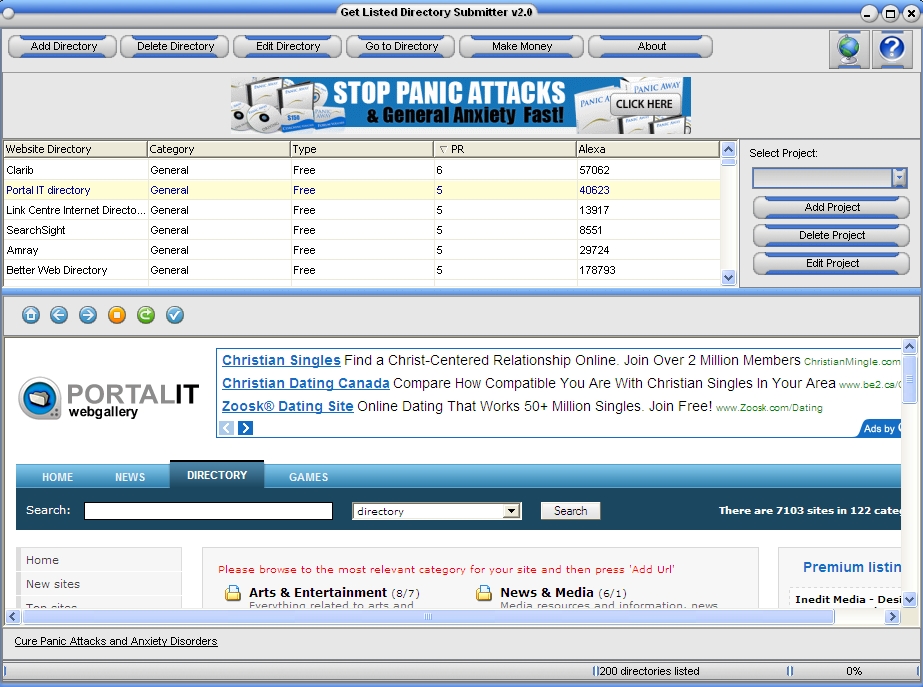Image resolution: width=923 pixels, height=687 pixels.
Task: Click the webpage Search button
Action: pyautogui.click(x=570, y=511)
